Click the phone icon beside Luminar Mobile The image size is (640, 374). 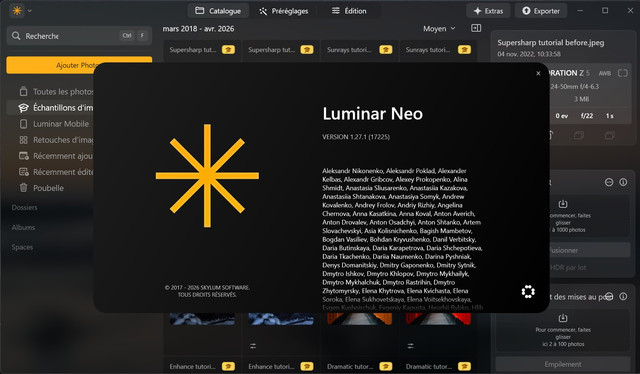click(24, 124)
